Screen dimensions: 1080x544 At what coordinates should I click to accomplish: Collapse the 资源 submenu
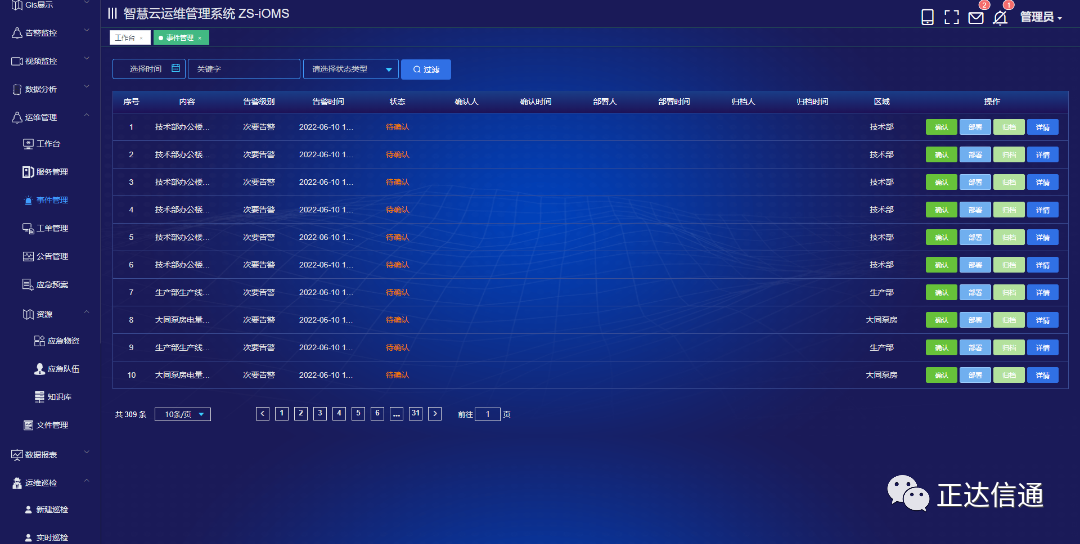point(55,314)
